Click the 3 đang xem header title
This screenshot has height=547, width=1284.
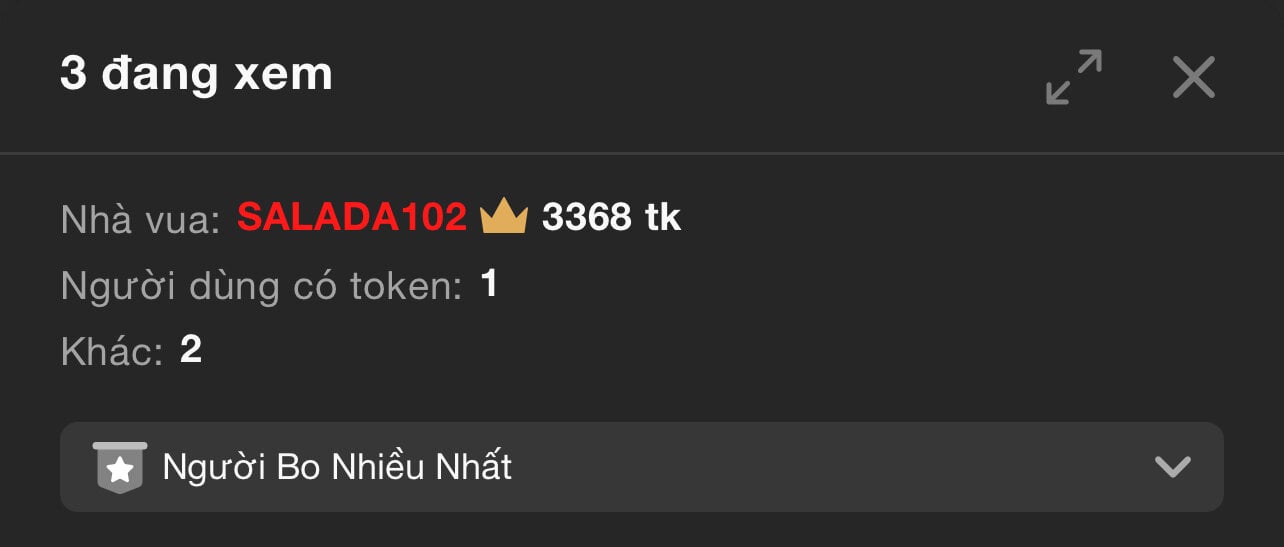click(196, 74)
